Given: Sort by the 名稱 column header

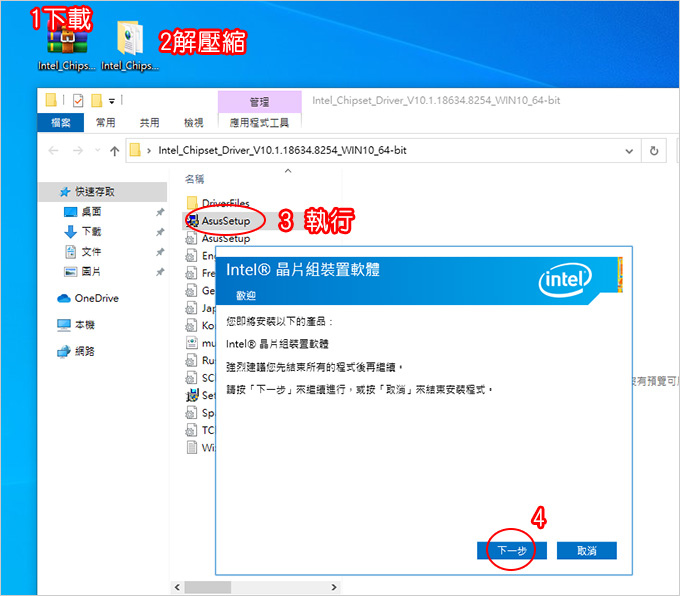Looking at the screenshot, I should click(x=194, y=179).
